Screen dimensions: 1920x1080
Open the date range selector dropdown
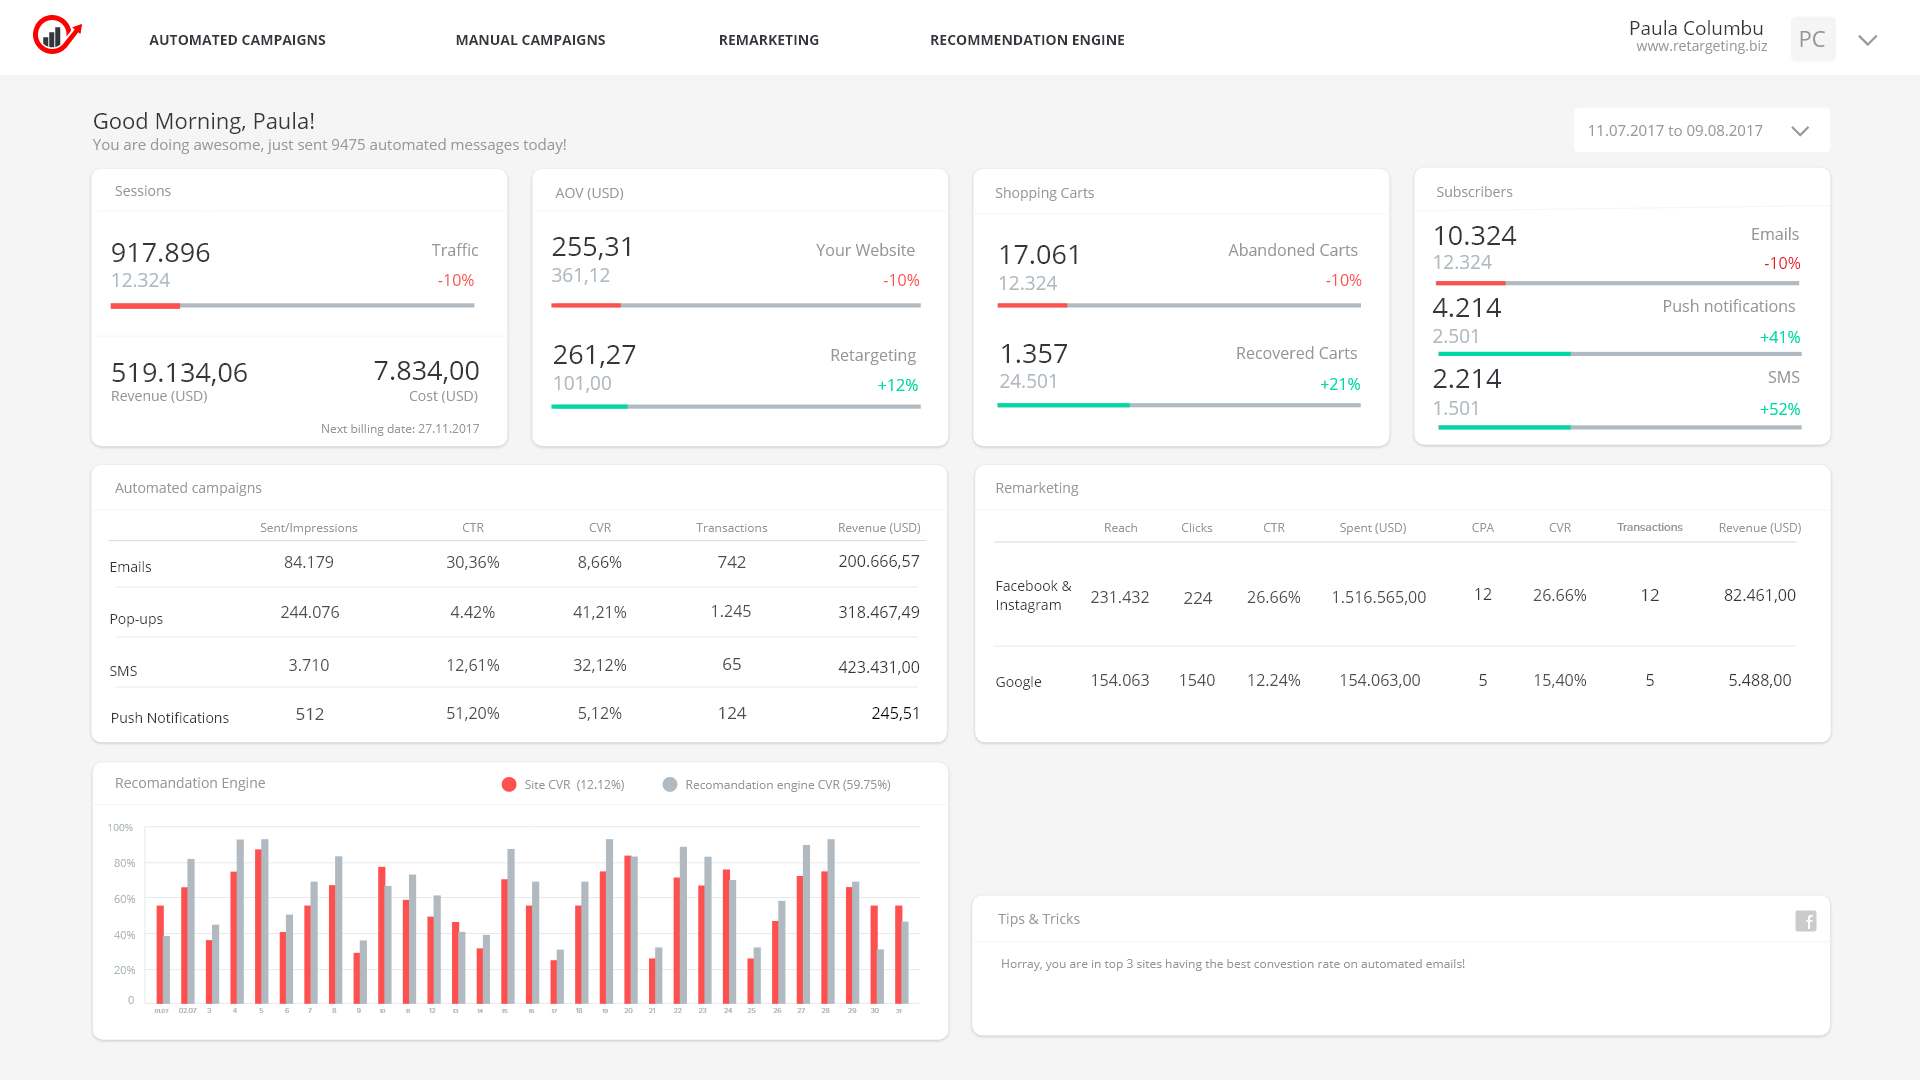click(x=1700, y=130)
